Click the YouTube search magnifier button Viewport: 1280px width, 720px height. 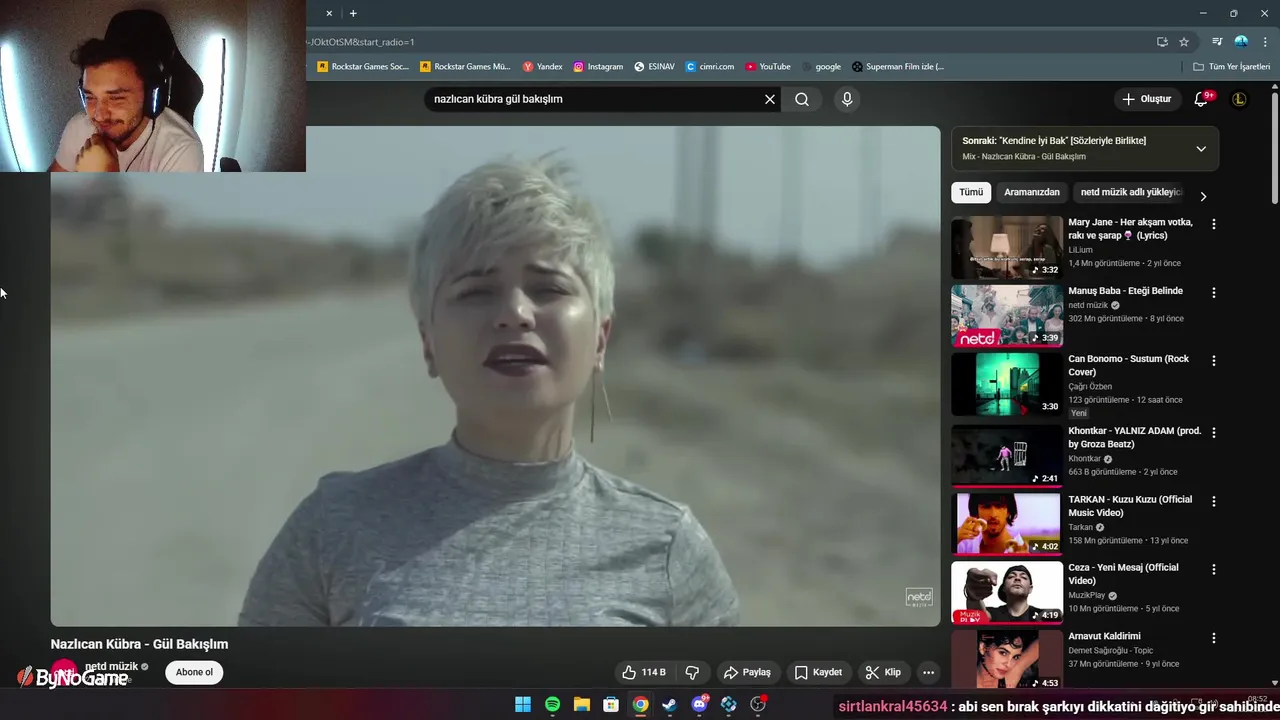(802, 99)
